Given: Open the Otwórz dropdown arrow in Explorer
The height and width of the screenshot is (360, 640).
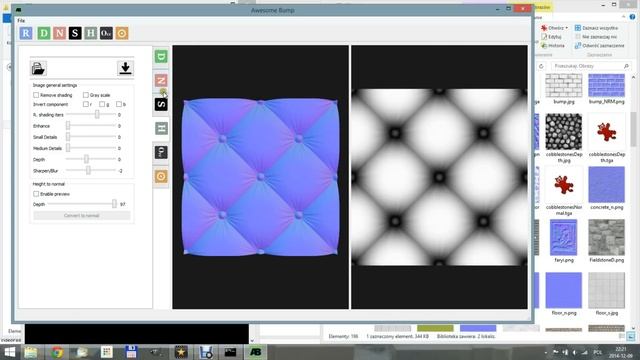Looking at the screenshot, I should (x=567, y=28).
